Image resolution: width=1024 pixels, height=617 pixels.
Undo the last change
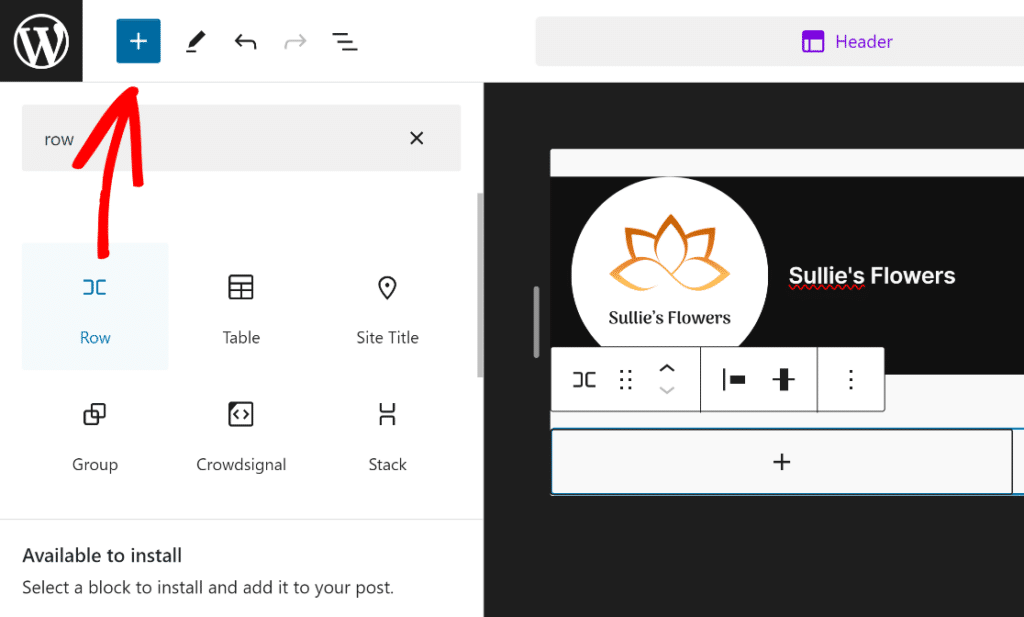click(245, 41)
